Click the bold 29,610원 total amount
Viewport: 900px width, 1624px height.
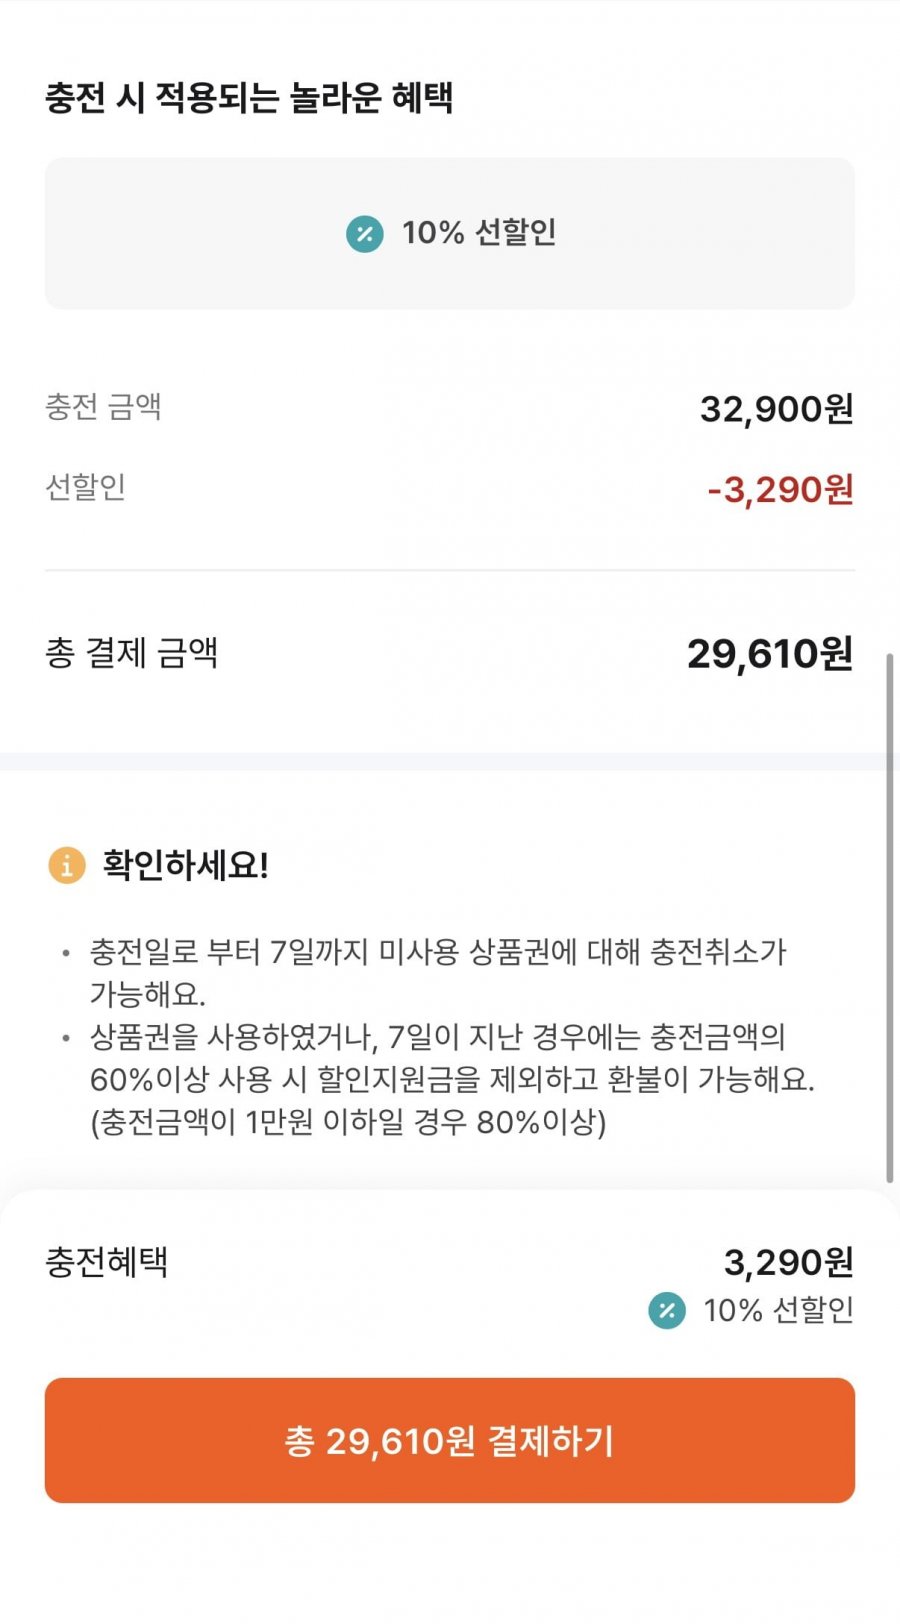769,654
